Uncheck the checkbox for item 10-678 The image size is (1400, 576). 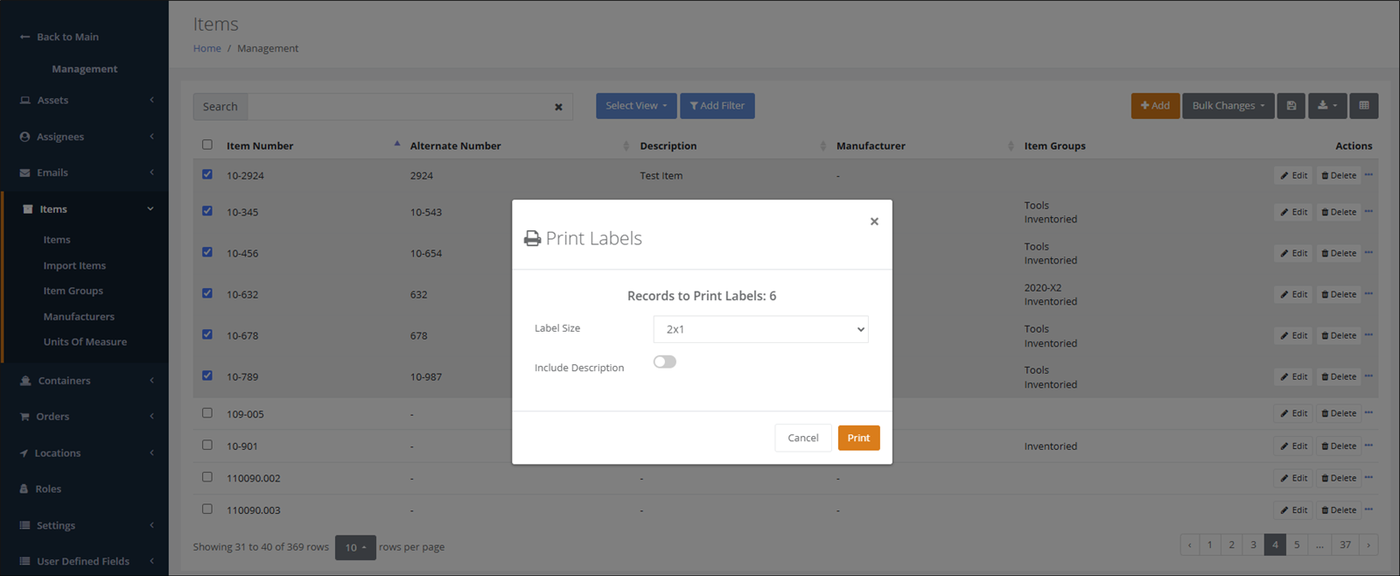[x=207, y=334]
